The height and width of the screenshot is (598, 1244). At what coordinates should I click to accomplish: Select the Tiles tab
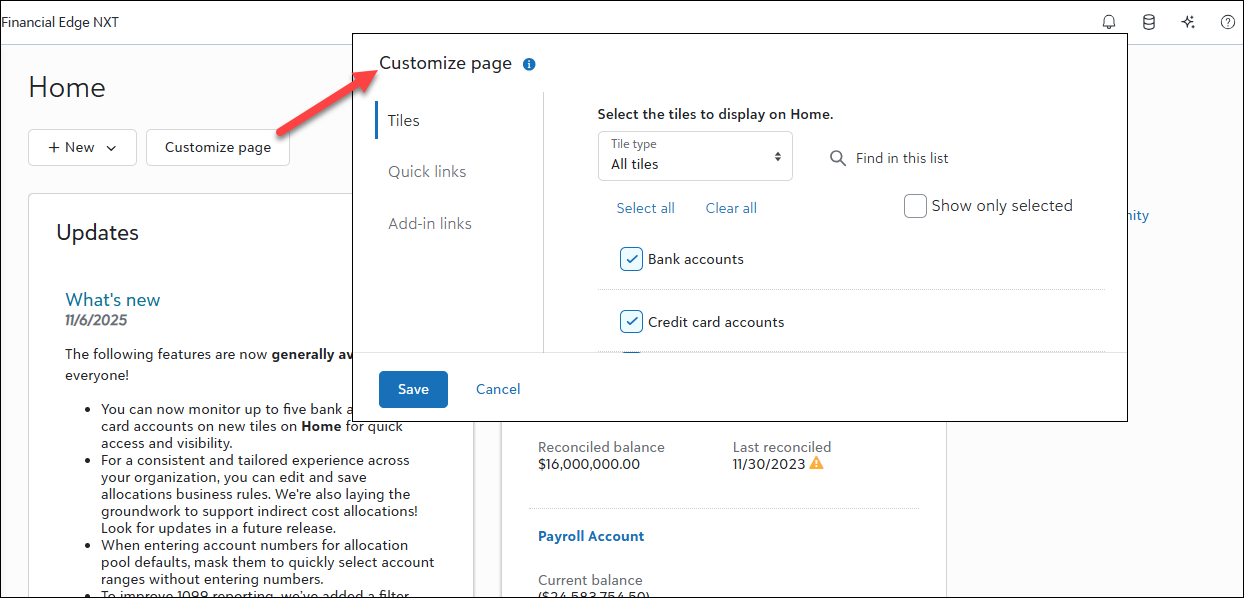(404, 120)
